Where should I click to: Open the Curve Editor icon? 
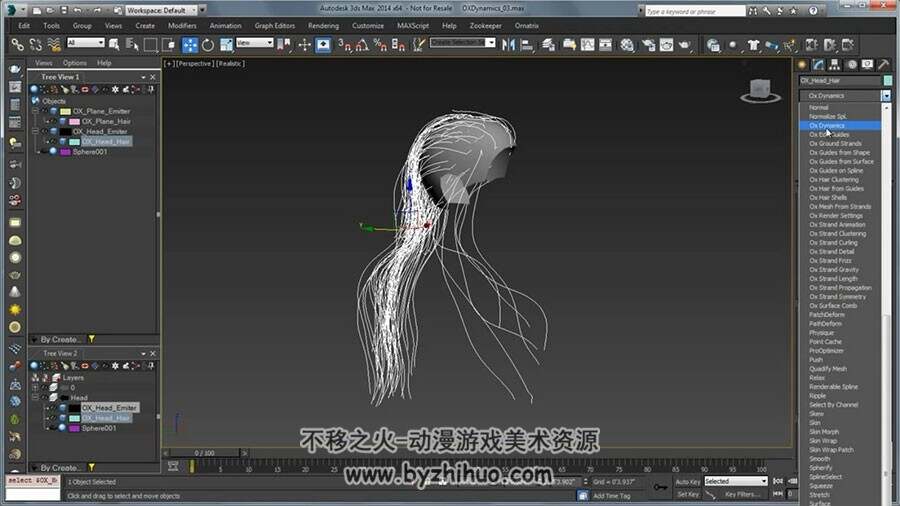588,45
